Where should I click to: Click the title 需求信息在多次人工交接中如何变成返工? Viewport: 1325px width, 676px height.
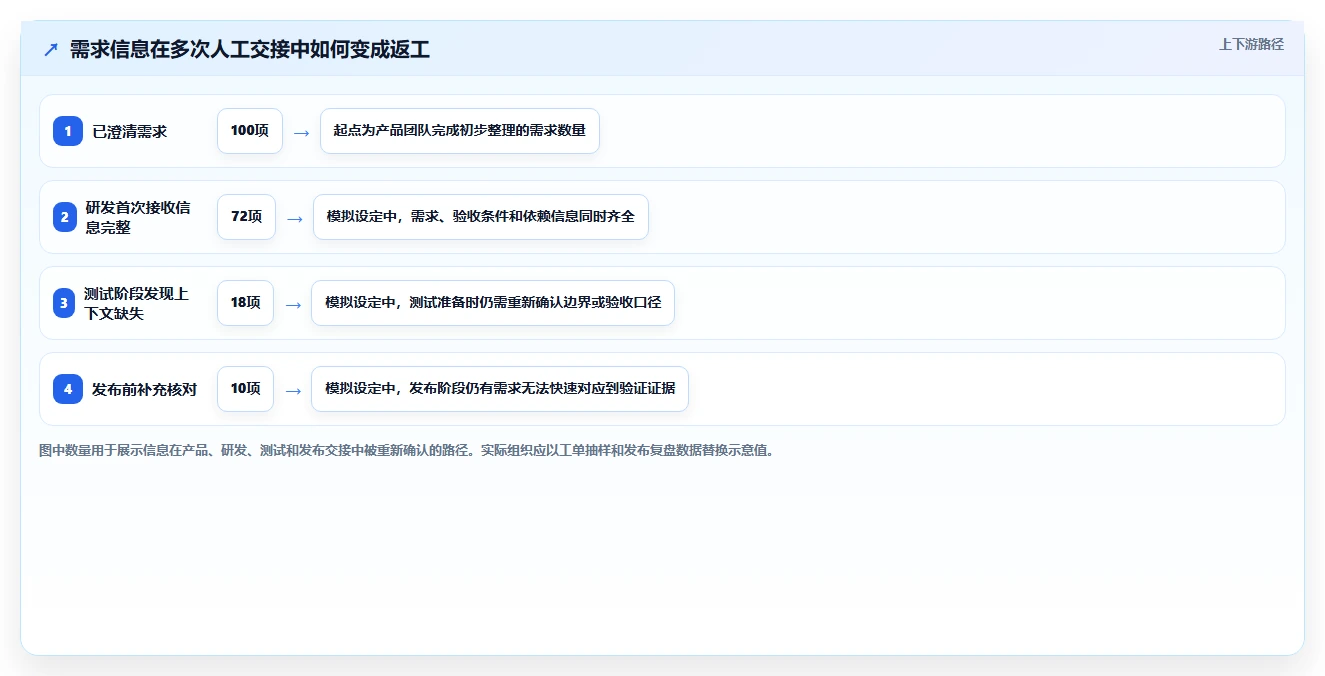click(250, 49)
